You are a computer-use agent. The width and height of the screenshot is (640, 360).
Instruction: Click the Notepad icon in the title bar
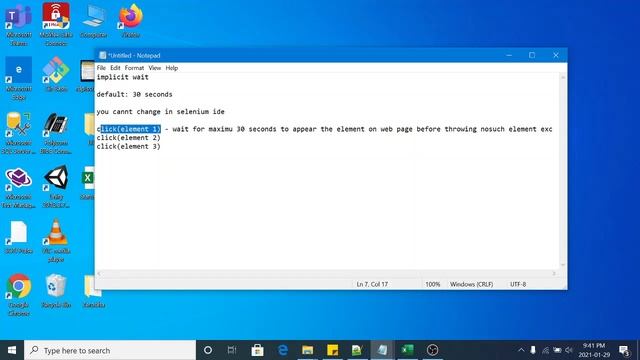(x=102, y=55)
